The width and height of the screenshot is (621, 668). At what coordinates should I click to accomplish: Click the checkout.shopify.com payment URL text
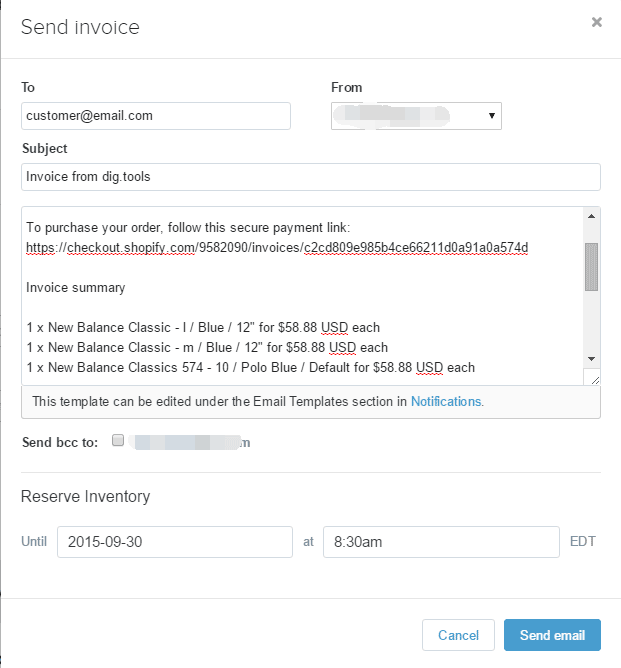(277, 247)
